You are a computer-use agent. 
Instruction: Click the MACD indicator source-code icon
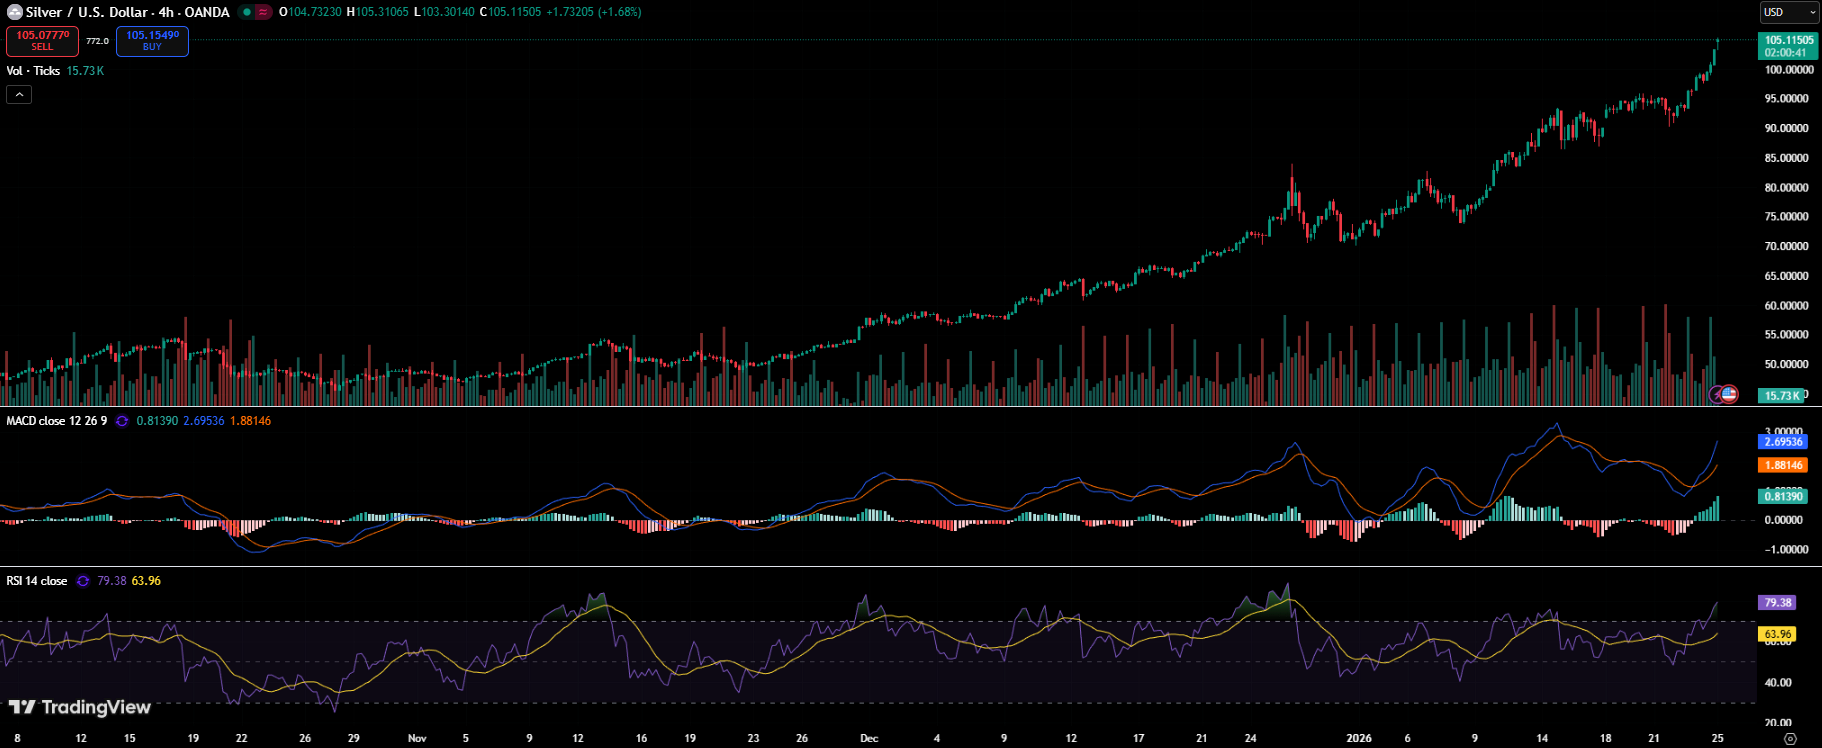122,421
